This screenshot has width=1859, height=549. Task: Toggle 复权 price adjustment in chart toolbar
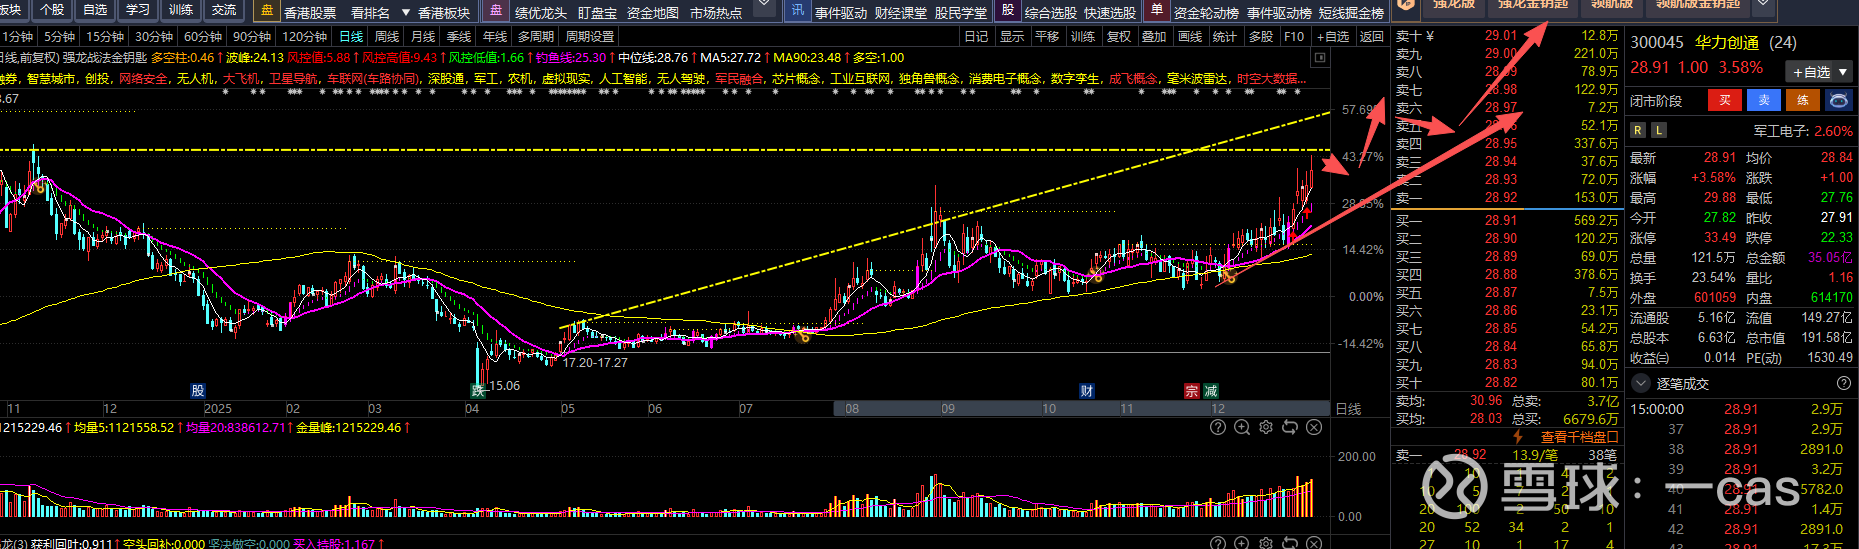click(x=1118, y=36)
